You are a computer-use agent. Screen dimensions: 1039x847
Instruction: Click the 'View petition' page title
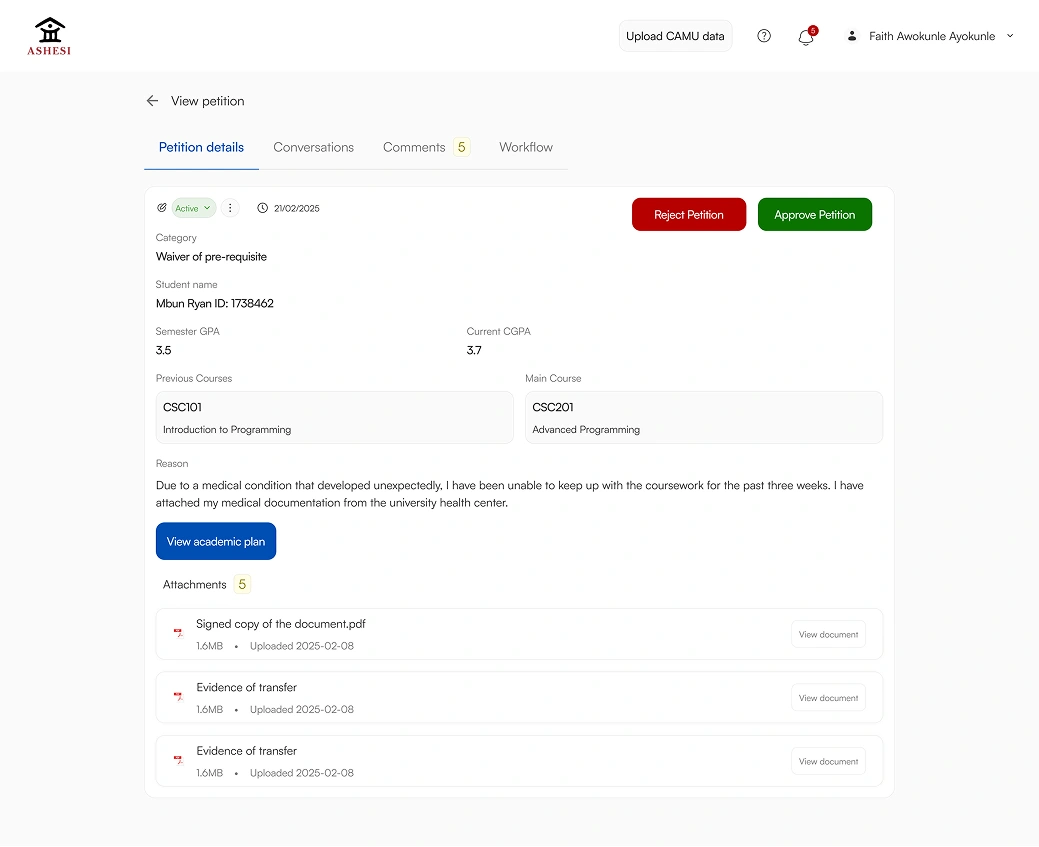click(207, 101)
